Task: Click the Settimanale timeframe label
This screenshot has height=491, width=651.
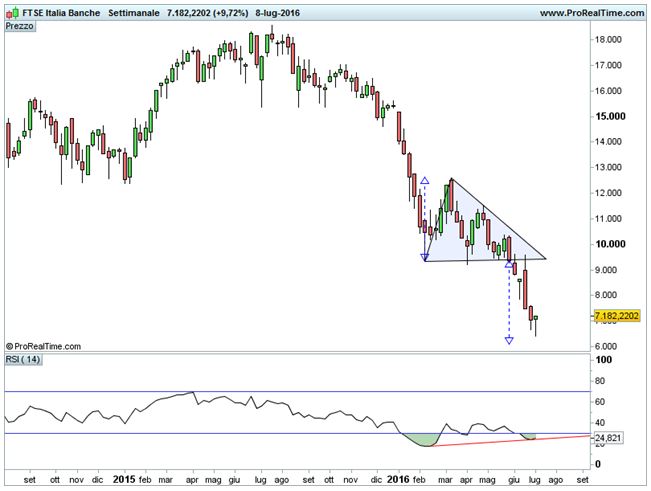Action: (x=134, y=13)
